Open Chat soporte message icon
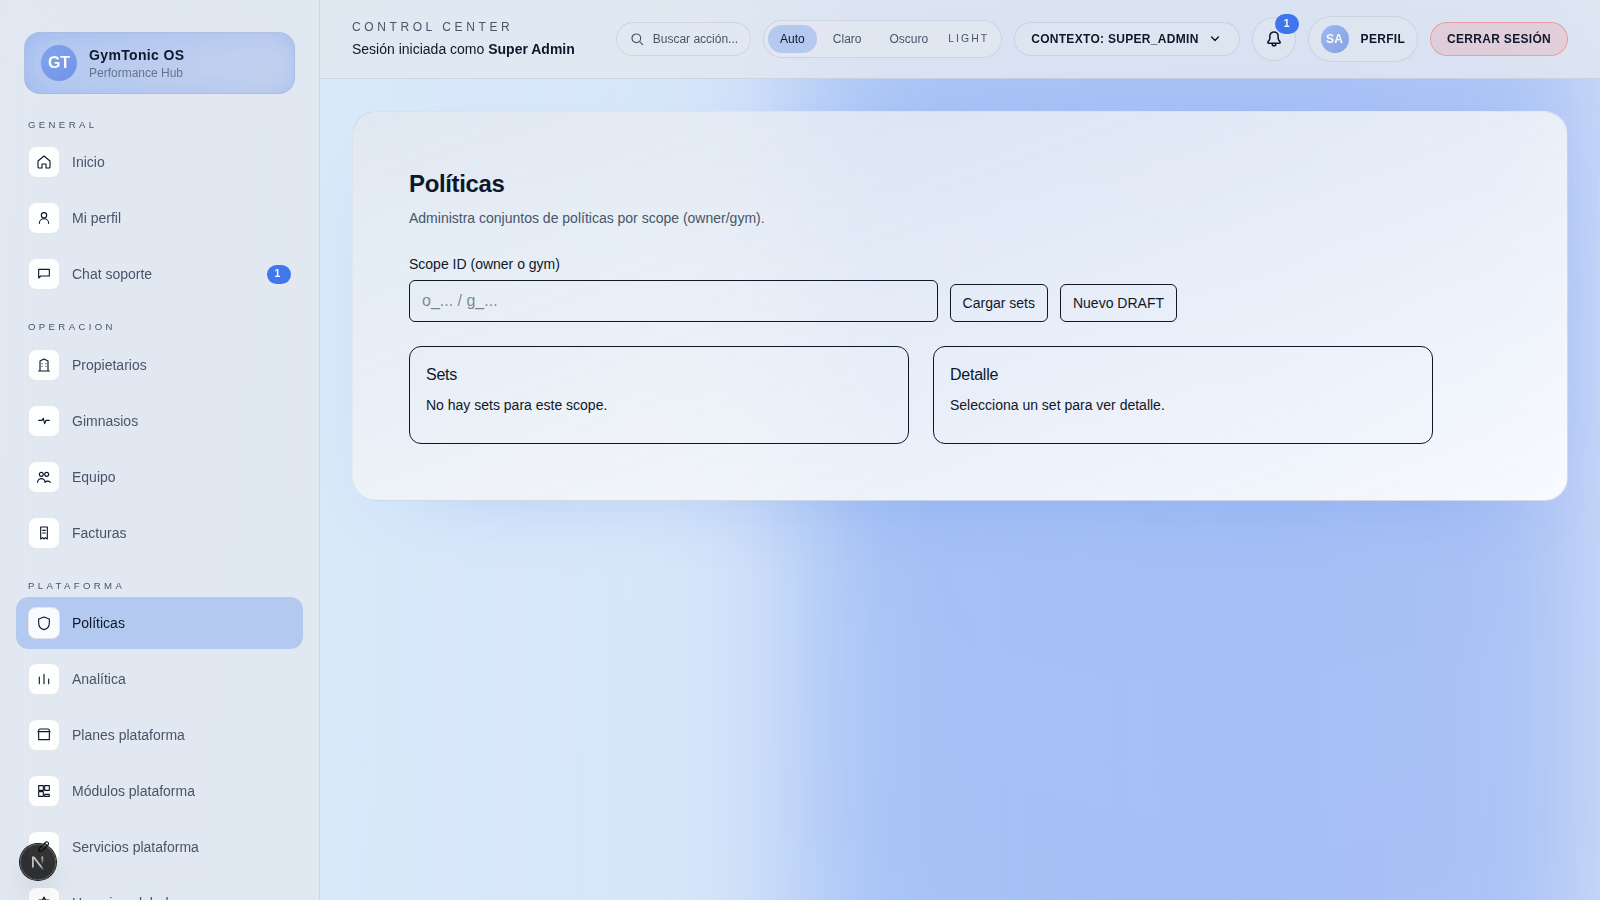This screenshot has width=1600, height=900. coord(44,274)
